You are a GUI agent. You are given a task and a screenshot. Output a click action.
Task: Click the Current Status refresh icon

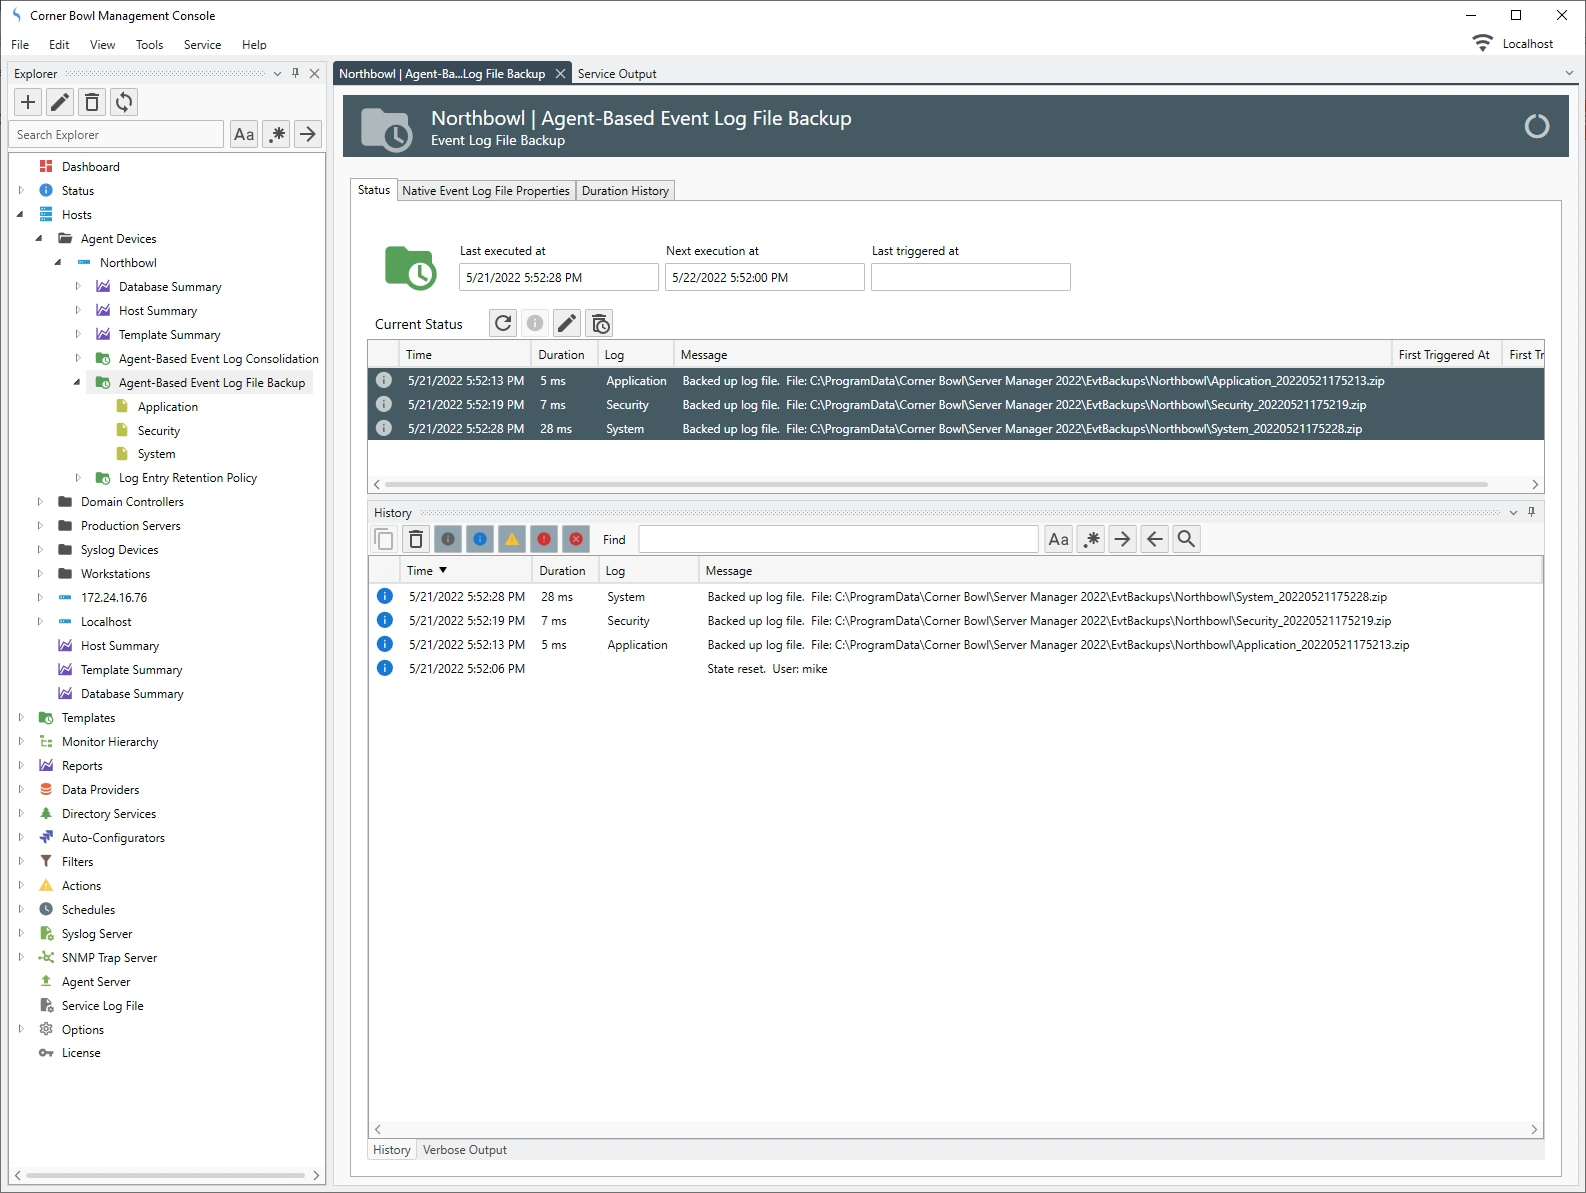503,323
